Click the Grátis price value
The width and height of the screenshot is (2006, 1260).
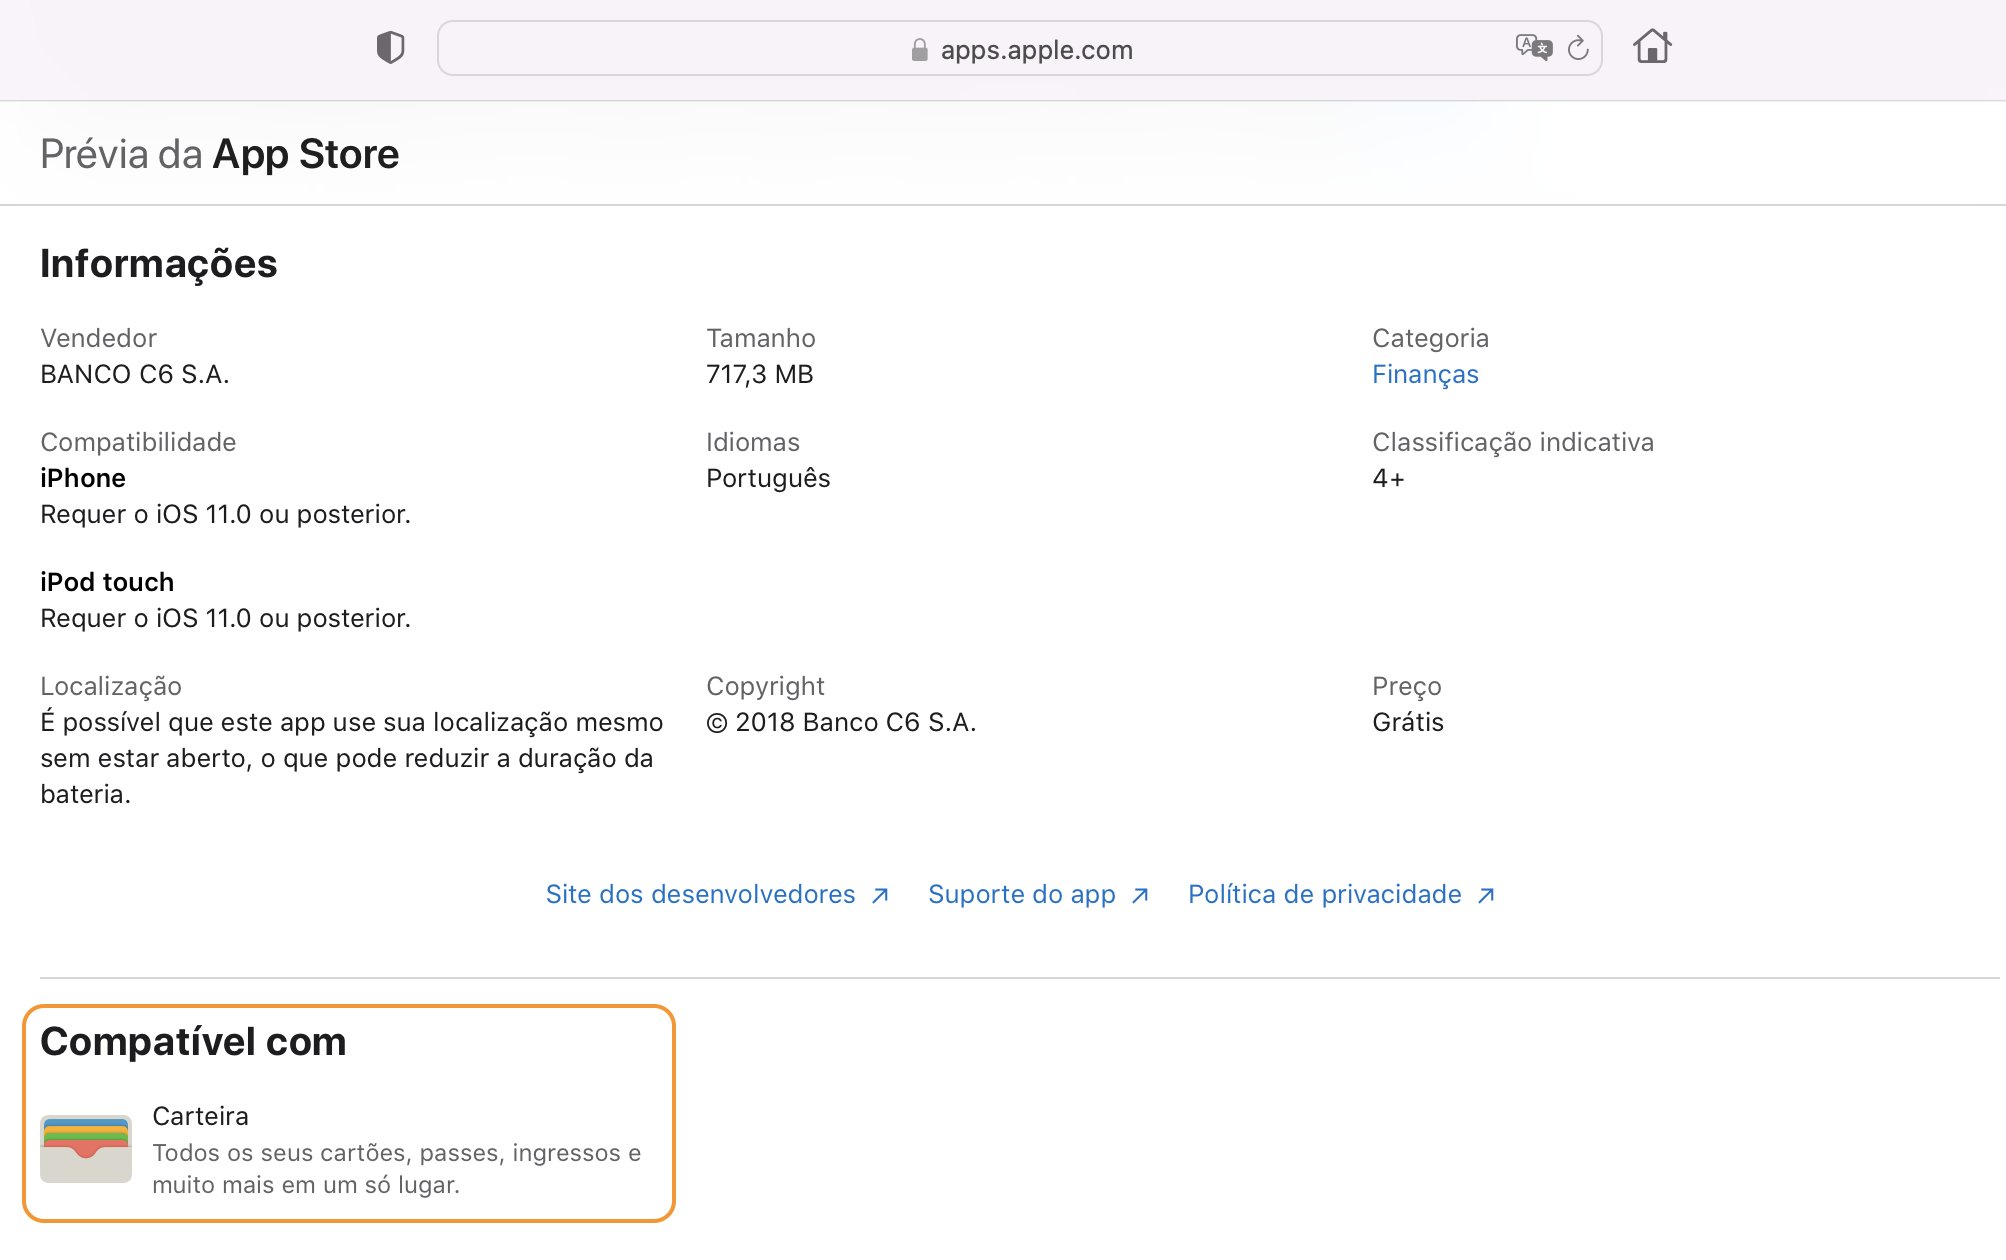(x=1408, y=722)
